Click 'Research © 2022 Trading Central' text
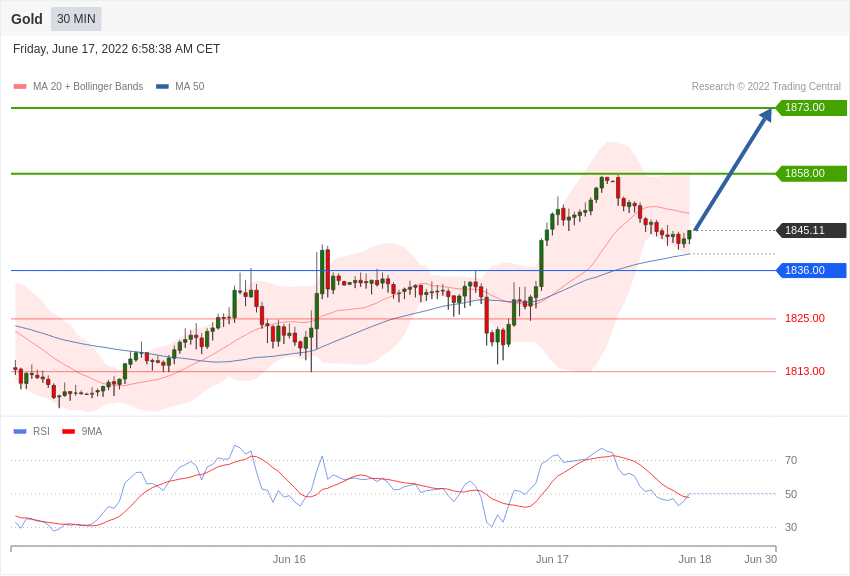850x576 pixels. (x=766, y=86)
